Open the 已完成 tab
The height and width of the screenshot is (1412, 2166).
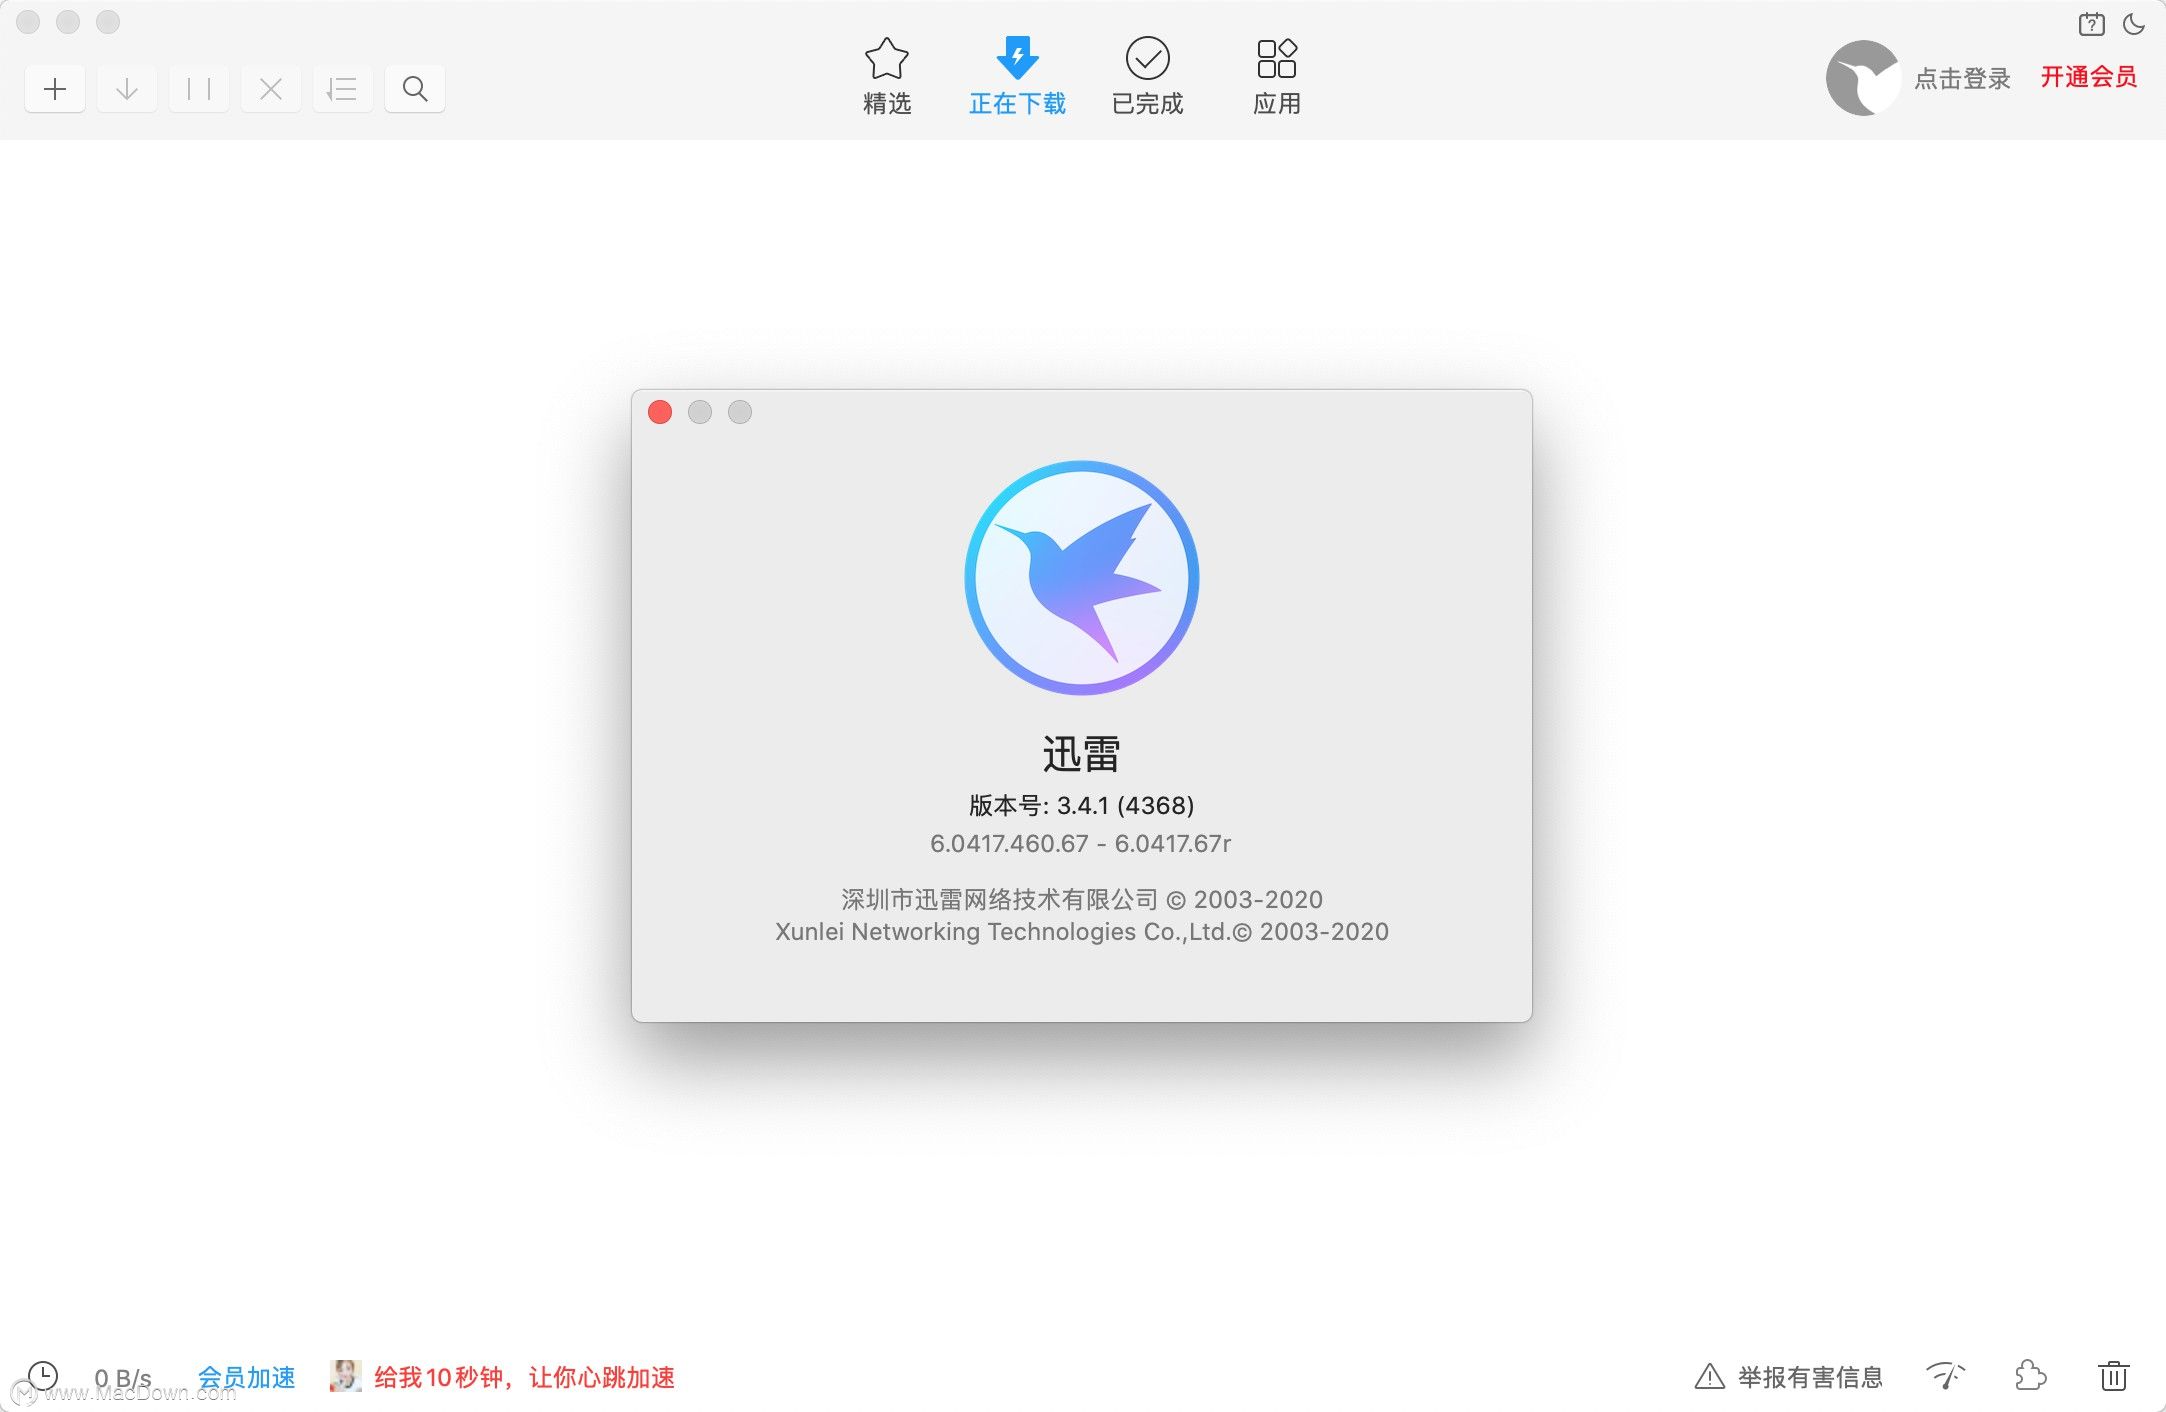point(1147,77)
